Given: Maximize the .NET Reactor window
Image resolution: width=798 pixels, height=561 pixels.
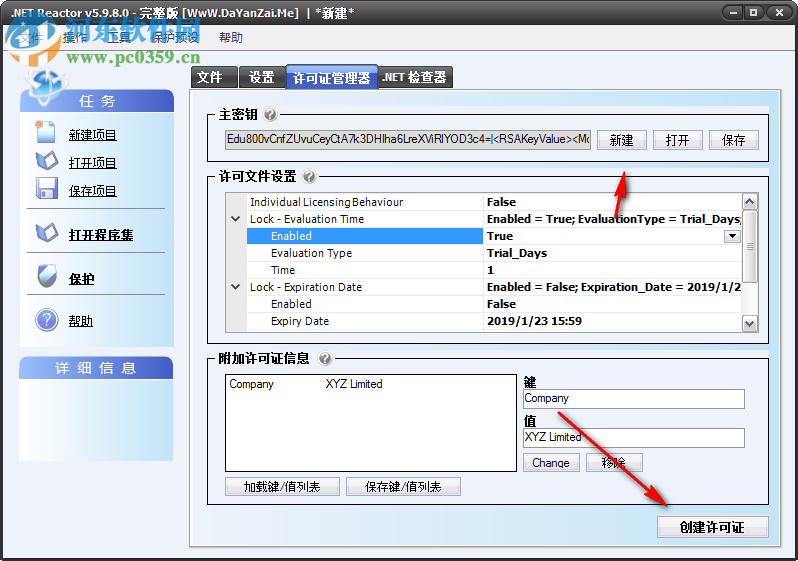Looking at the screenshot, I should pyautogui.click(x=754, y=13).
